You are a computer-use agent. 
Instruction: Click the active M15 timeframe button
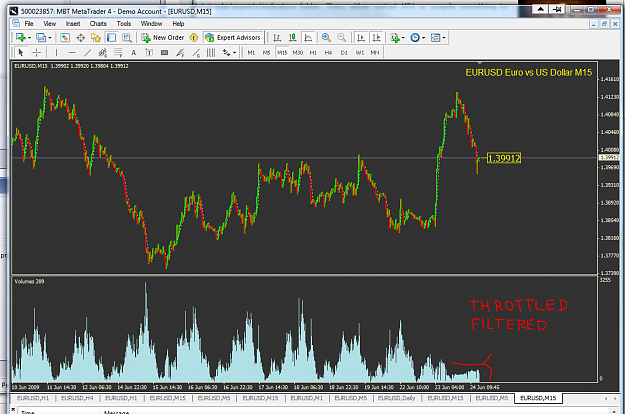[x=282, y=52]
